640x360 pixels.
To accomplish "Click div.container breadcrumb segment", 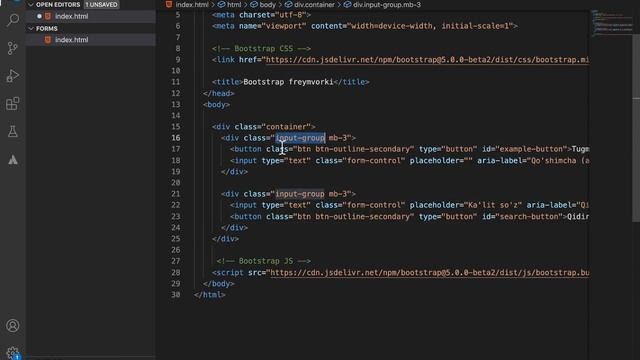I will [x=314, y=5].
